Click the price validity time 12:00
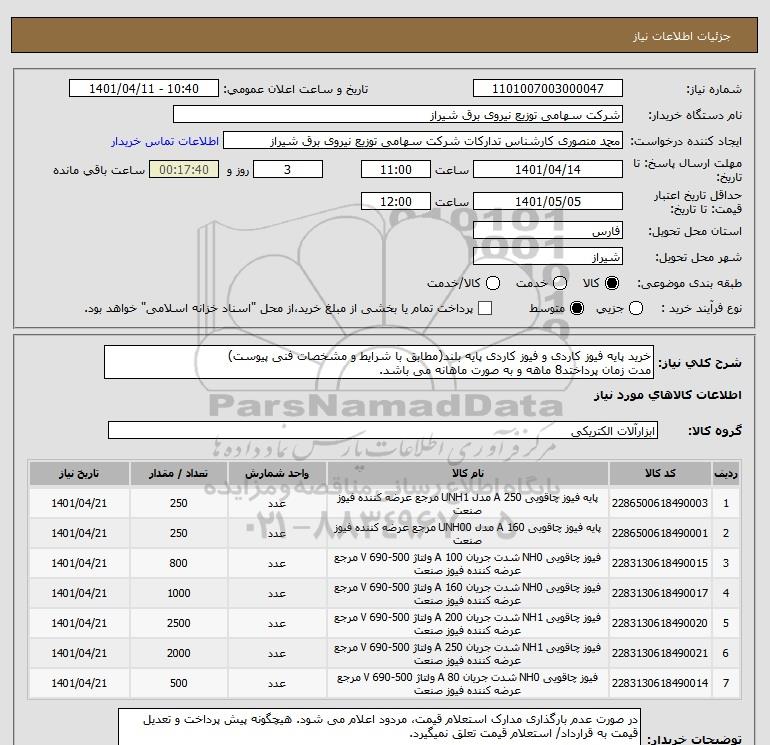770x745 pixels. coord(396,201)
